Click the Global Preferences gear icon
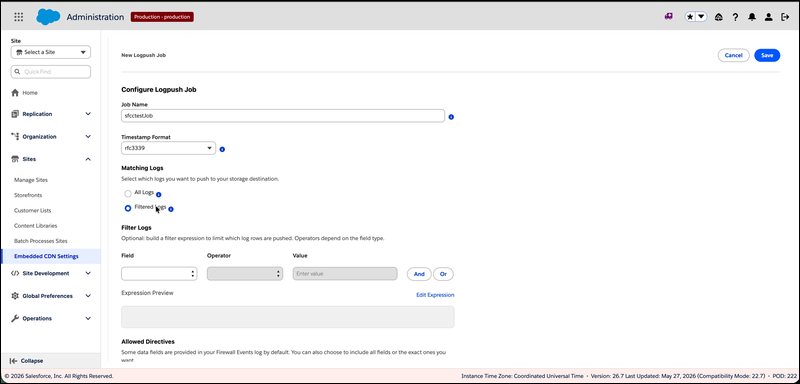Screen dimensions: 800x384 (15, 296)
